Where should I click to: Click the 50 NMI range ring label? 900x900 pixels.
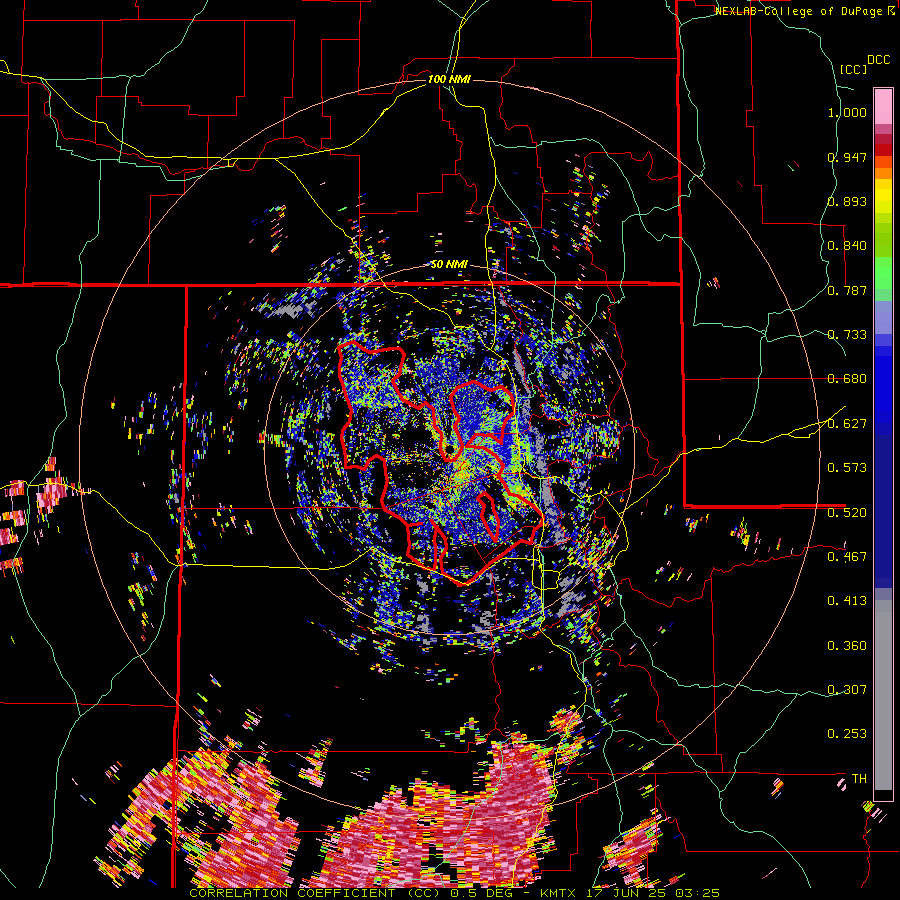point(449,264)
